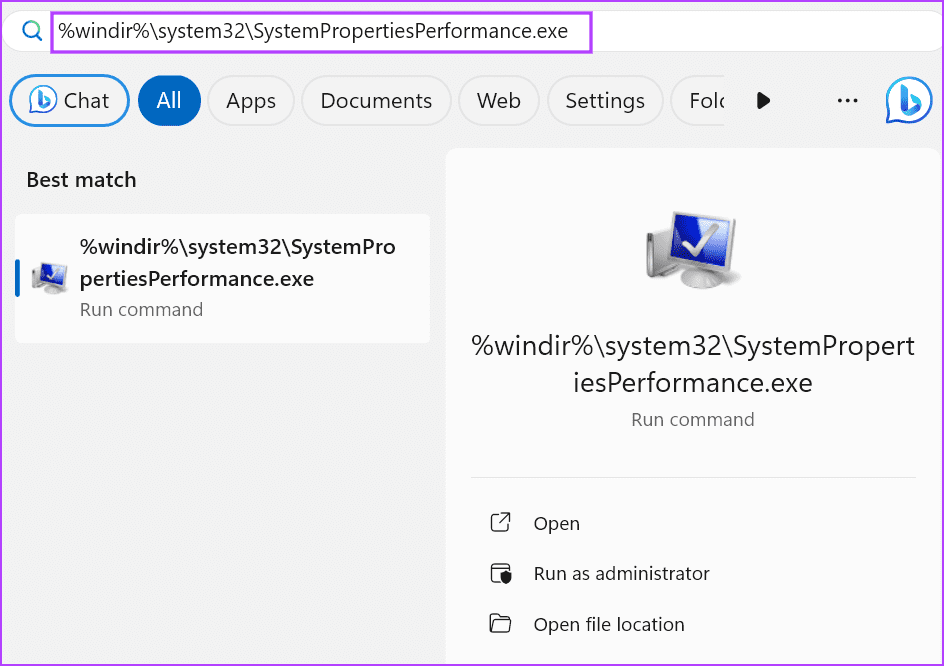This screenshot has height=666, width=944.
Task: Switch to the Documents filter tab
Action: click(376, 101)
